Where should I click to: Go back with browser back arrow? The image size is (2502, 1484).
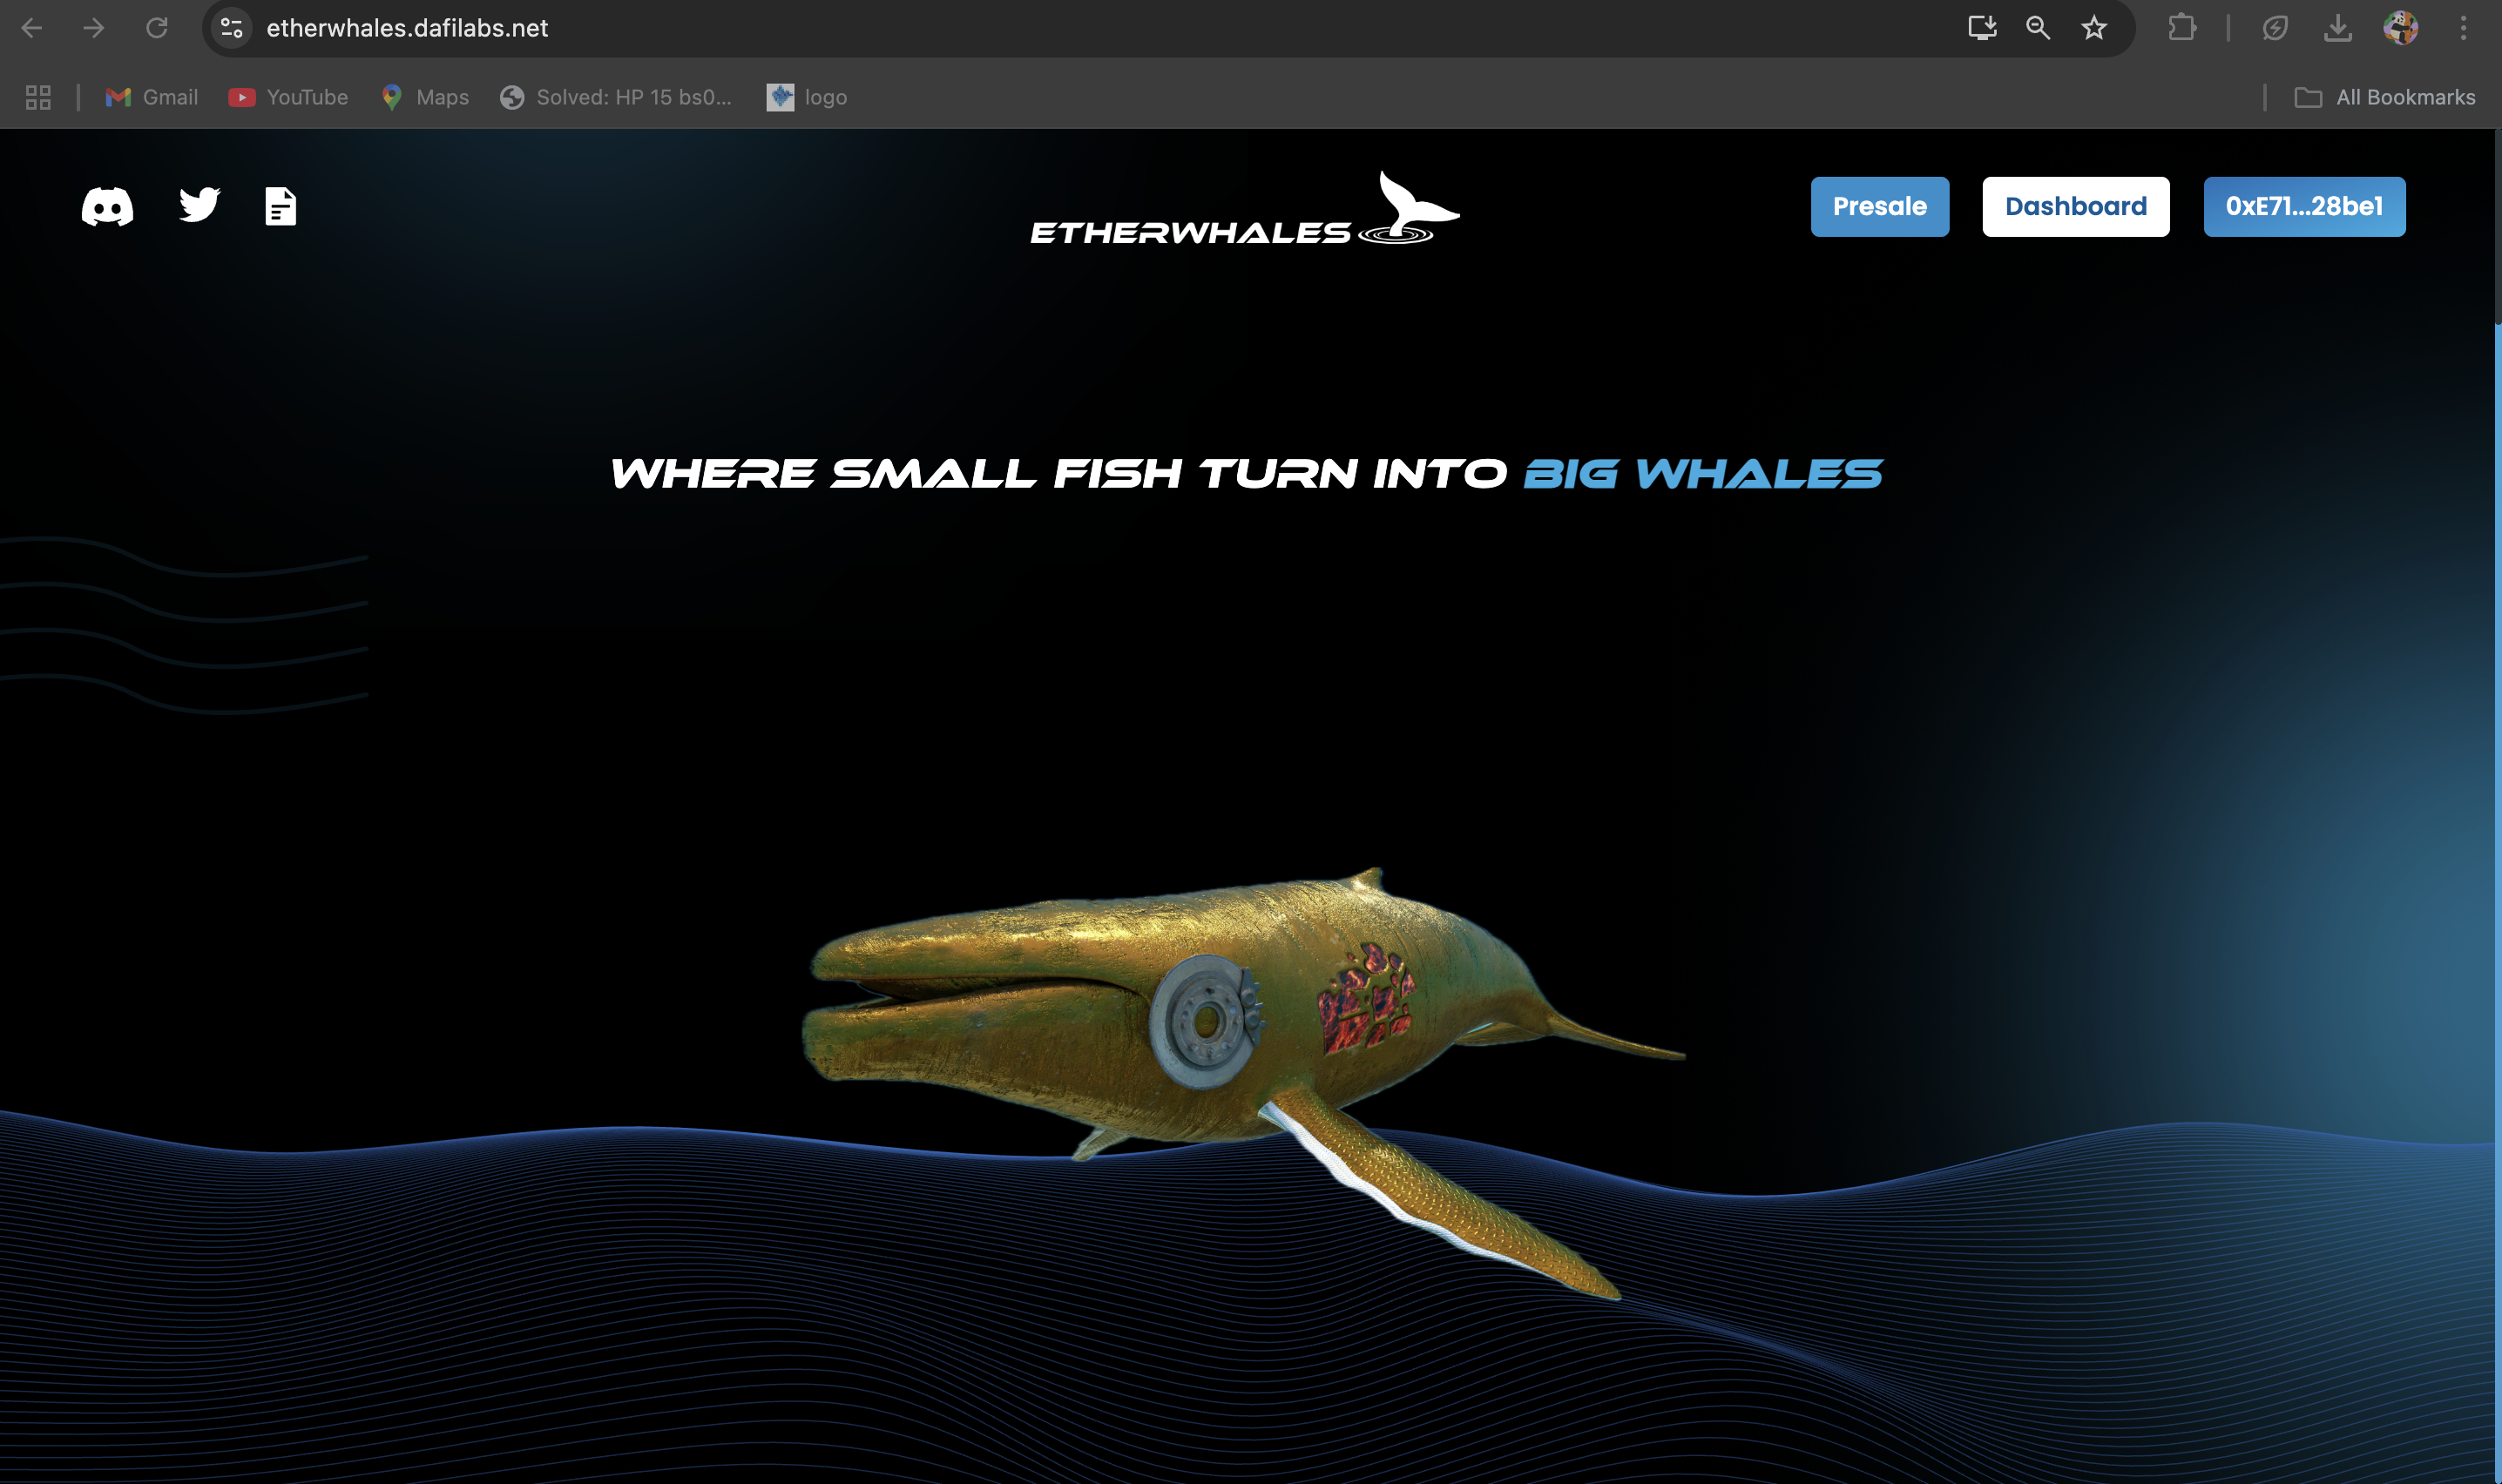(32, 28)
